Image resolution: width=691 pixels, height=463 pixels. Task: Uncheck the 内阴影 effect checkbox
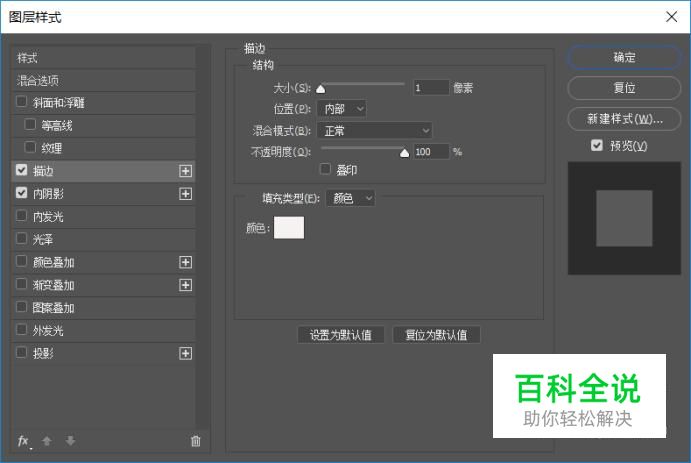click(x=21, y=193)
